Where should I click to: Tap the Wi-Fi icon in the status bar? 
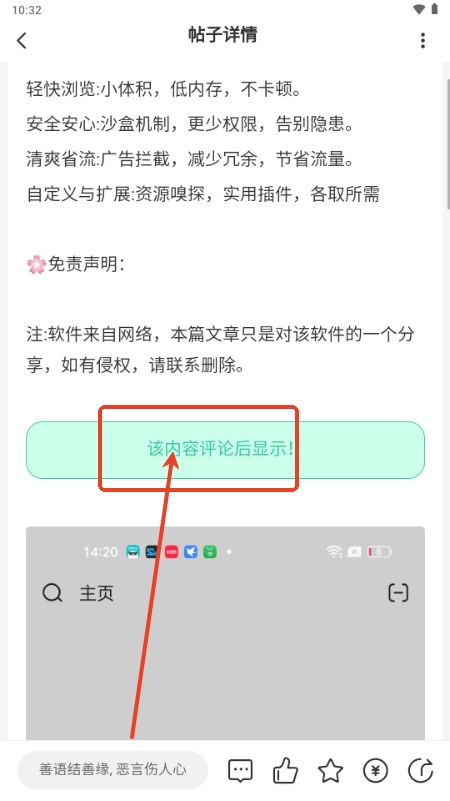pyautogui.click(x=419, y=9)
